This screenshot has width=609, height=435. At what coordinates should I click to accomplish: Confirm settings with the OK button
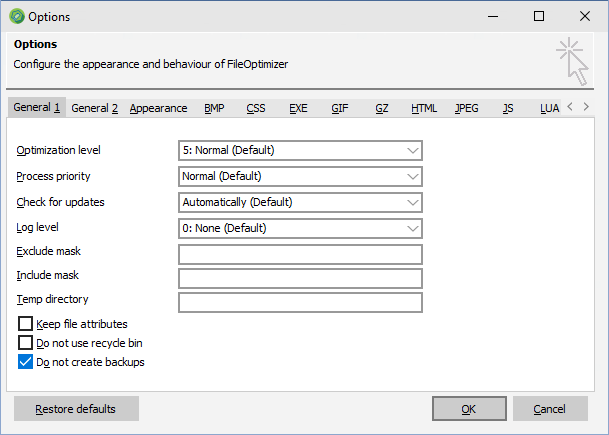[x=469, y=409]
